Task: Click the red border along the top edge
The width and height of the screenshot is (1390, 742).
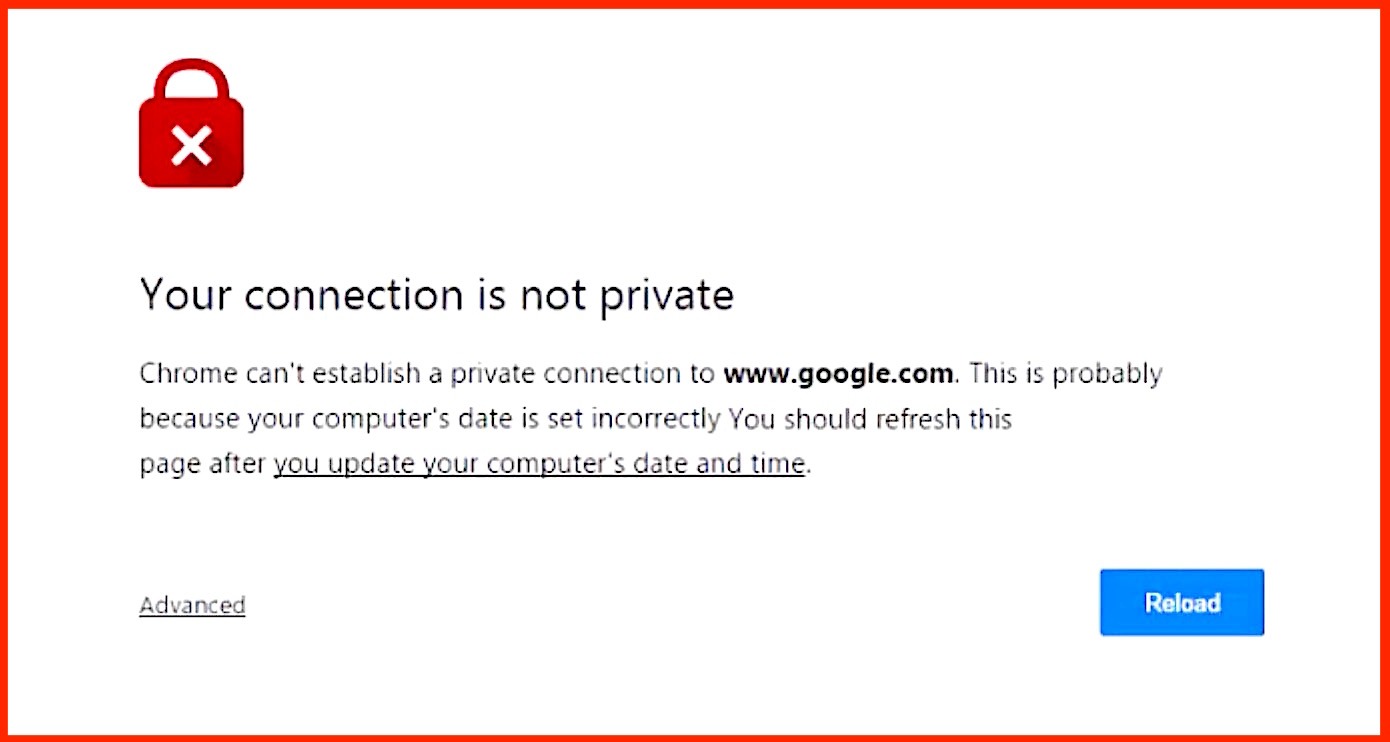Action: point(695,4)
